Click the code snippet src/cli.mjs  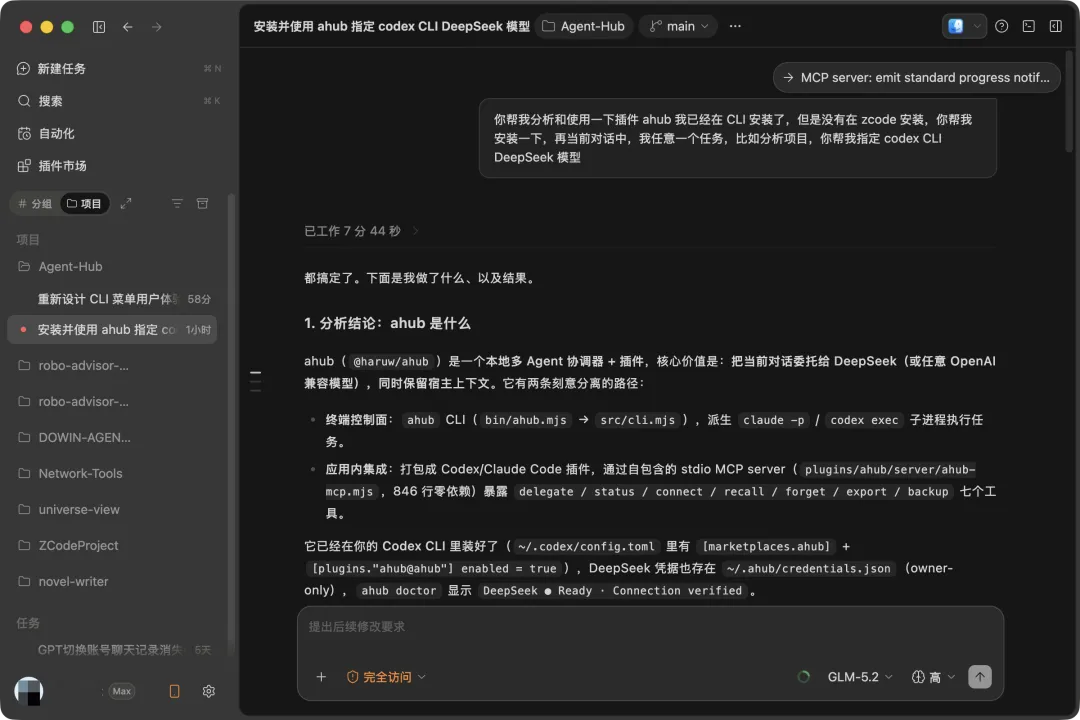coord(637,420)
